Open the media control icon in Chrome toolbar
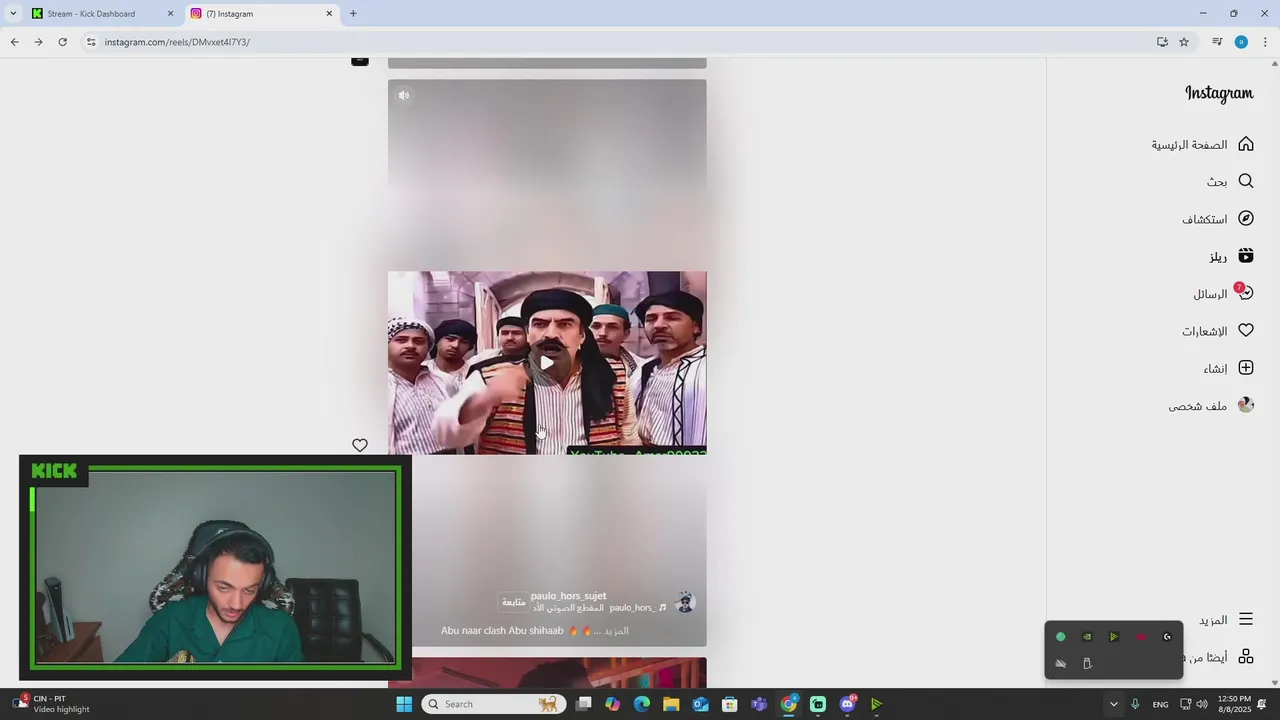This screenshot has height=720, width=1280. pyautogui.click(x=1217, y=42)
